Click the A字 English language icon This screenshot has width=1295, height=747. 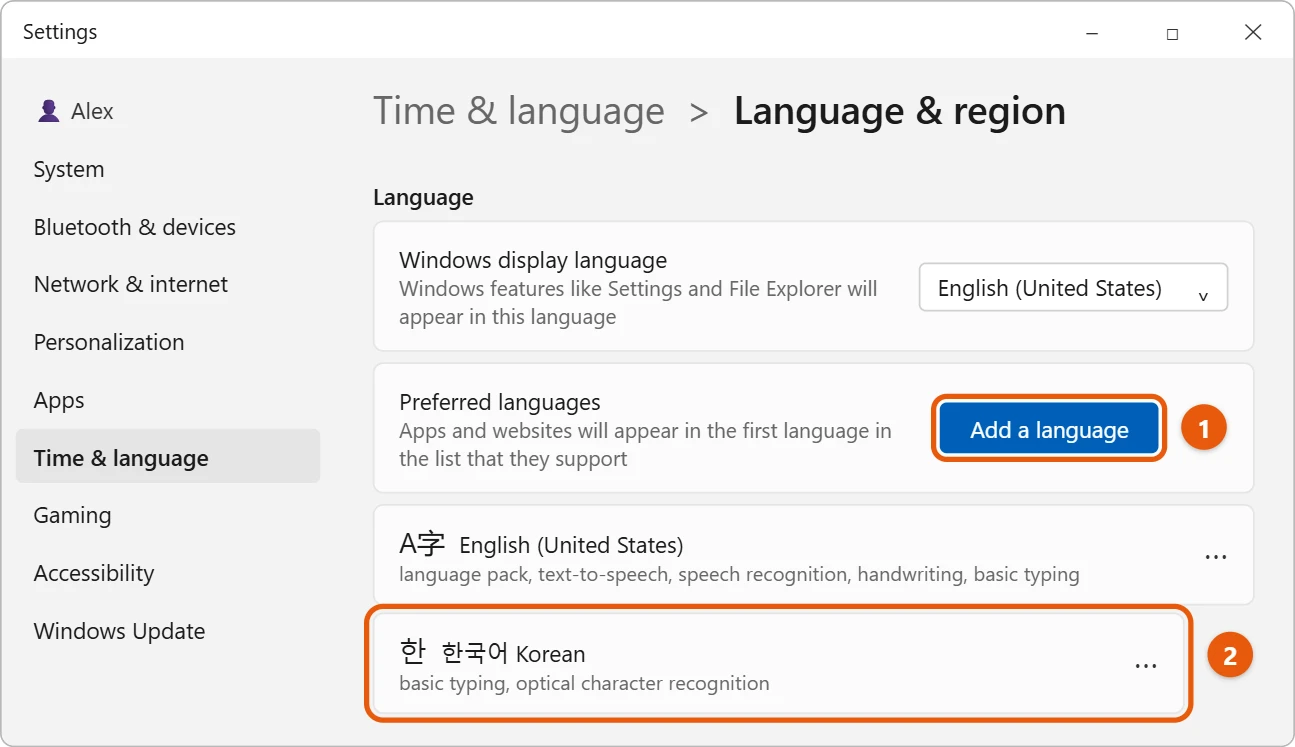(422, 544)
